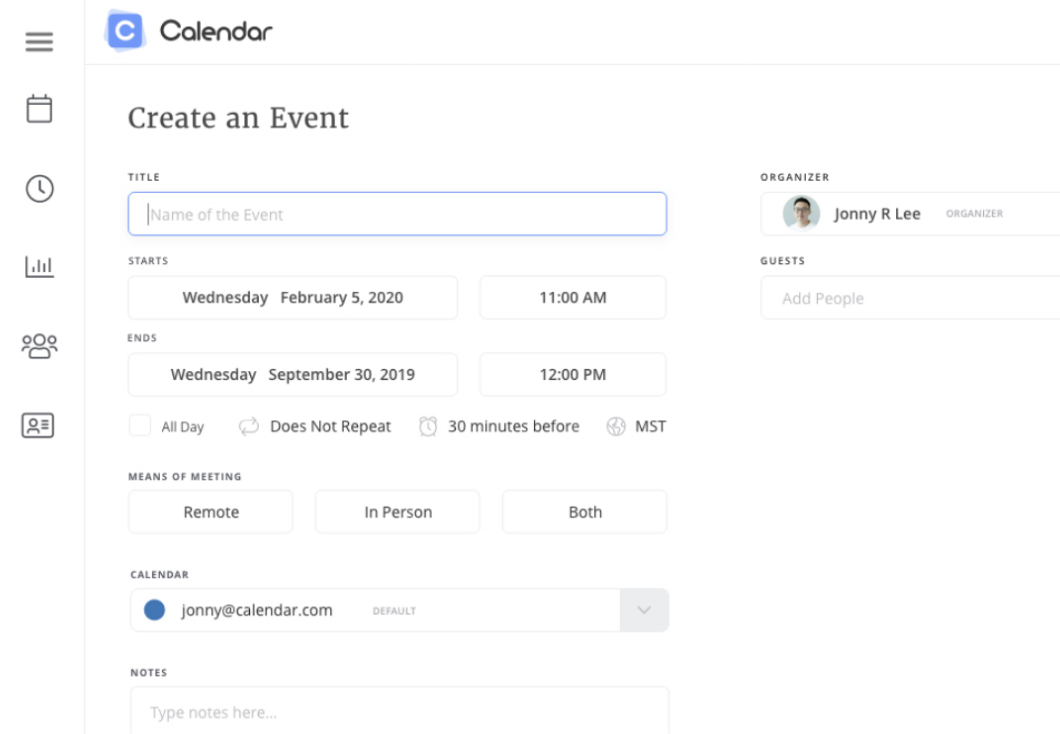Screen dimensions: 1060x734
Task: Open the calendar view sidebar icon
Action: (x=39, y=108)
